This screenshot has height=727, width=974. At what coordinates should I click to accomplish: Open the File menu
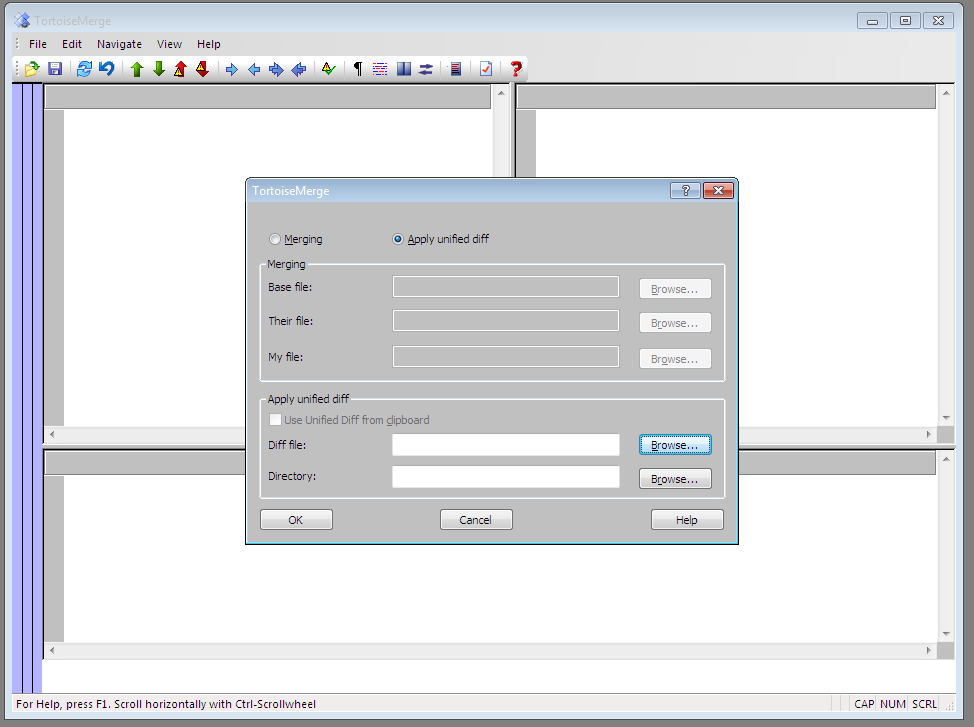tap(38, 44)
